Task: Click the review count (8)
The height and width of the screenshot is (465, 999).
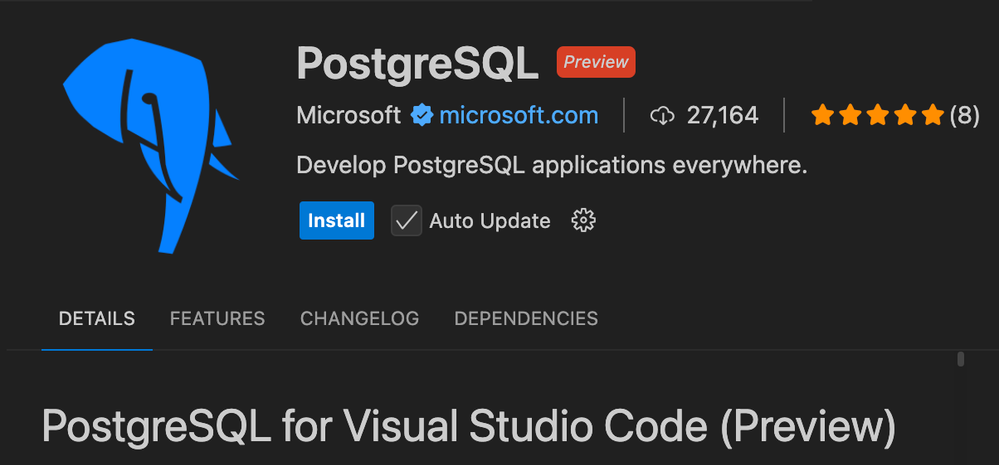Action: [964, 116]
